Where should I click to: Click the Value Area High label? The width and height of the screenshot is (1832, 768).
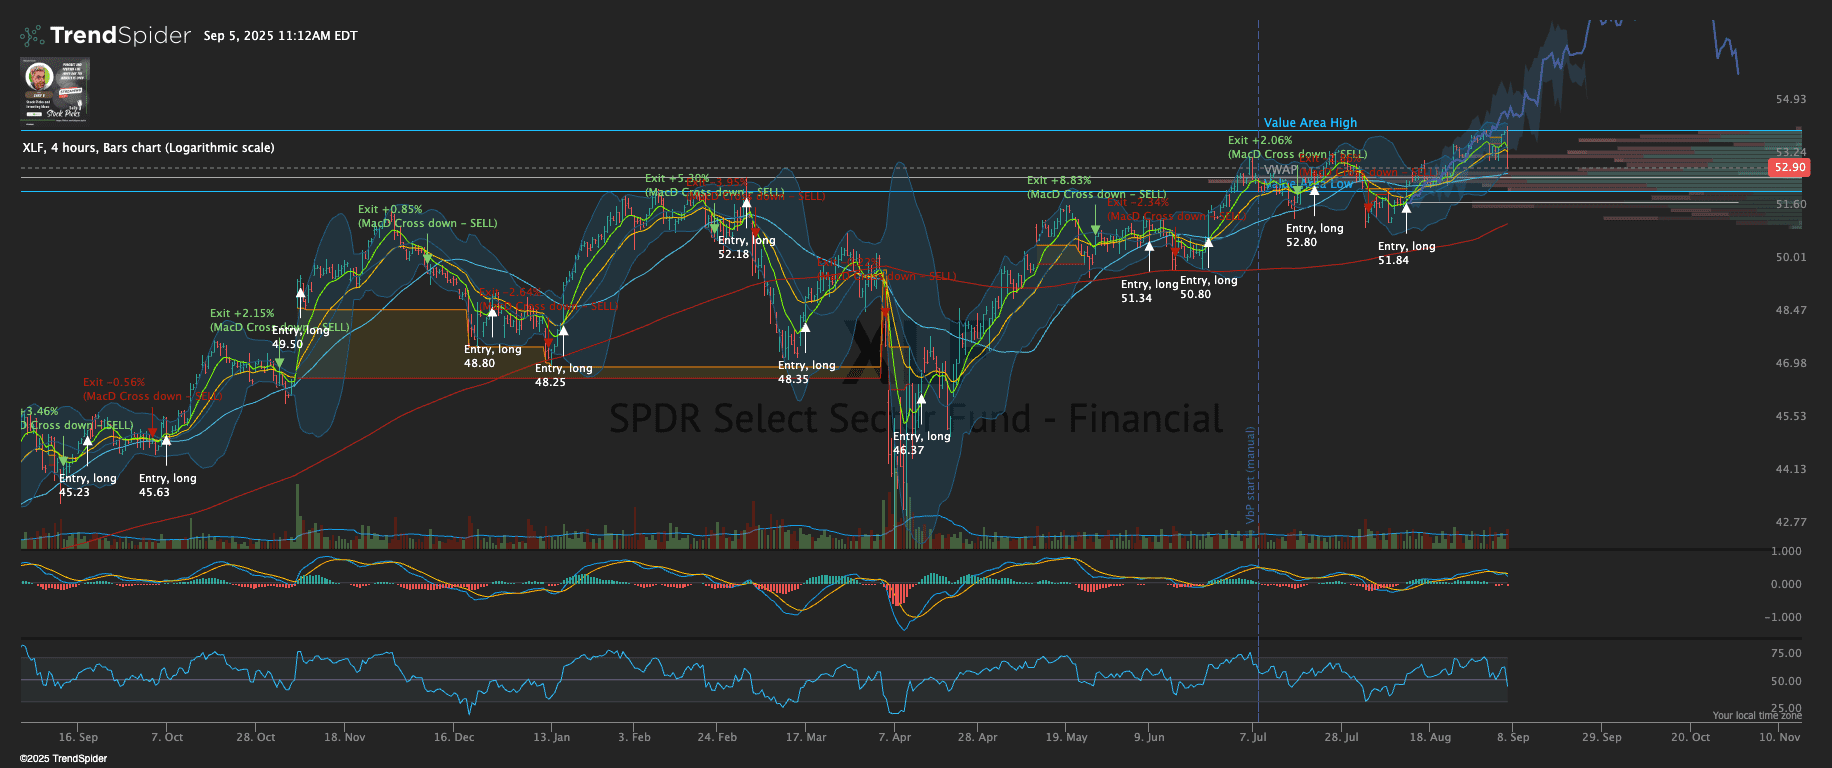[x=1310, y=123]
